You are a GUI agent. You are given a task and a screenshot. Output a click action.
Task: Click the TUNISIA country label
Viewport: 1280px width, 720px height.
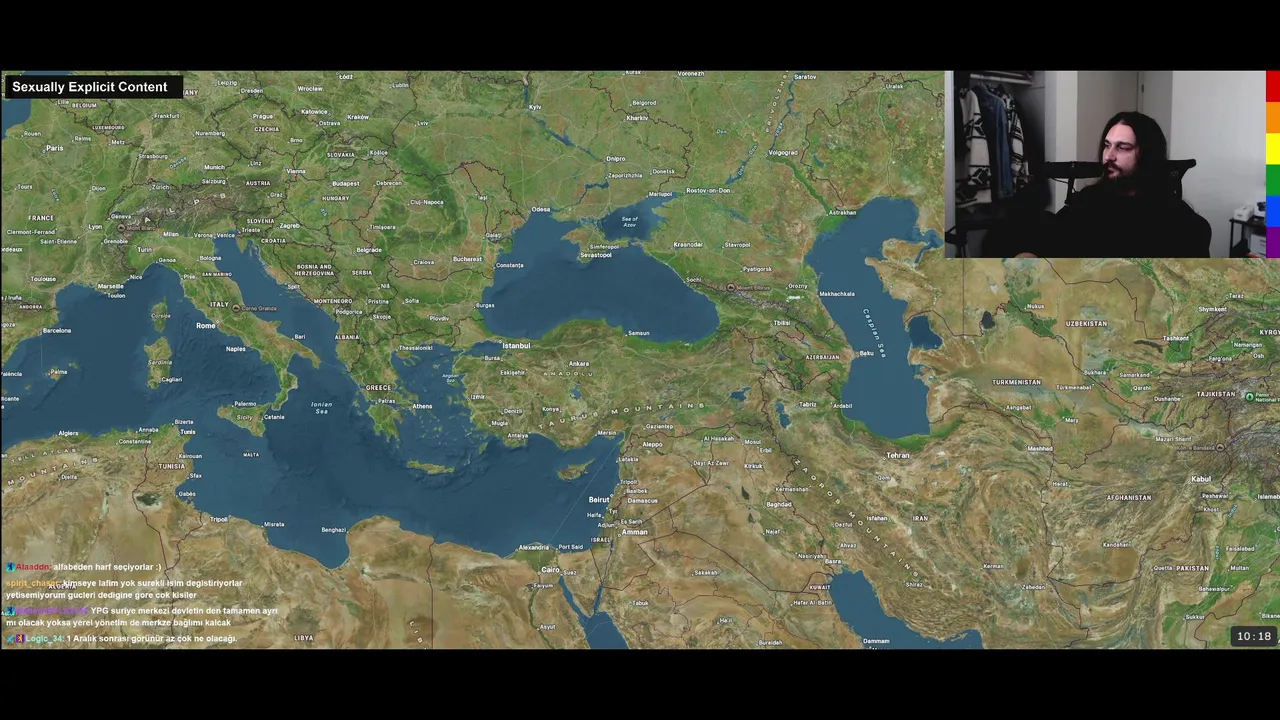click(x=172, y=466)
